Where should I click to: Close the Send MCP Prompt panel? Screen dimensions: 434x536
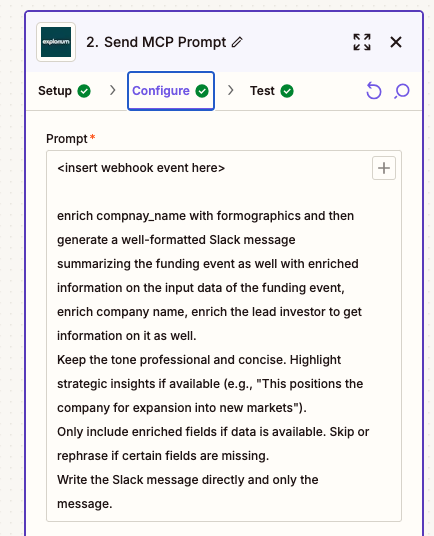(396, 42)
